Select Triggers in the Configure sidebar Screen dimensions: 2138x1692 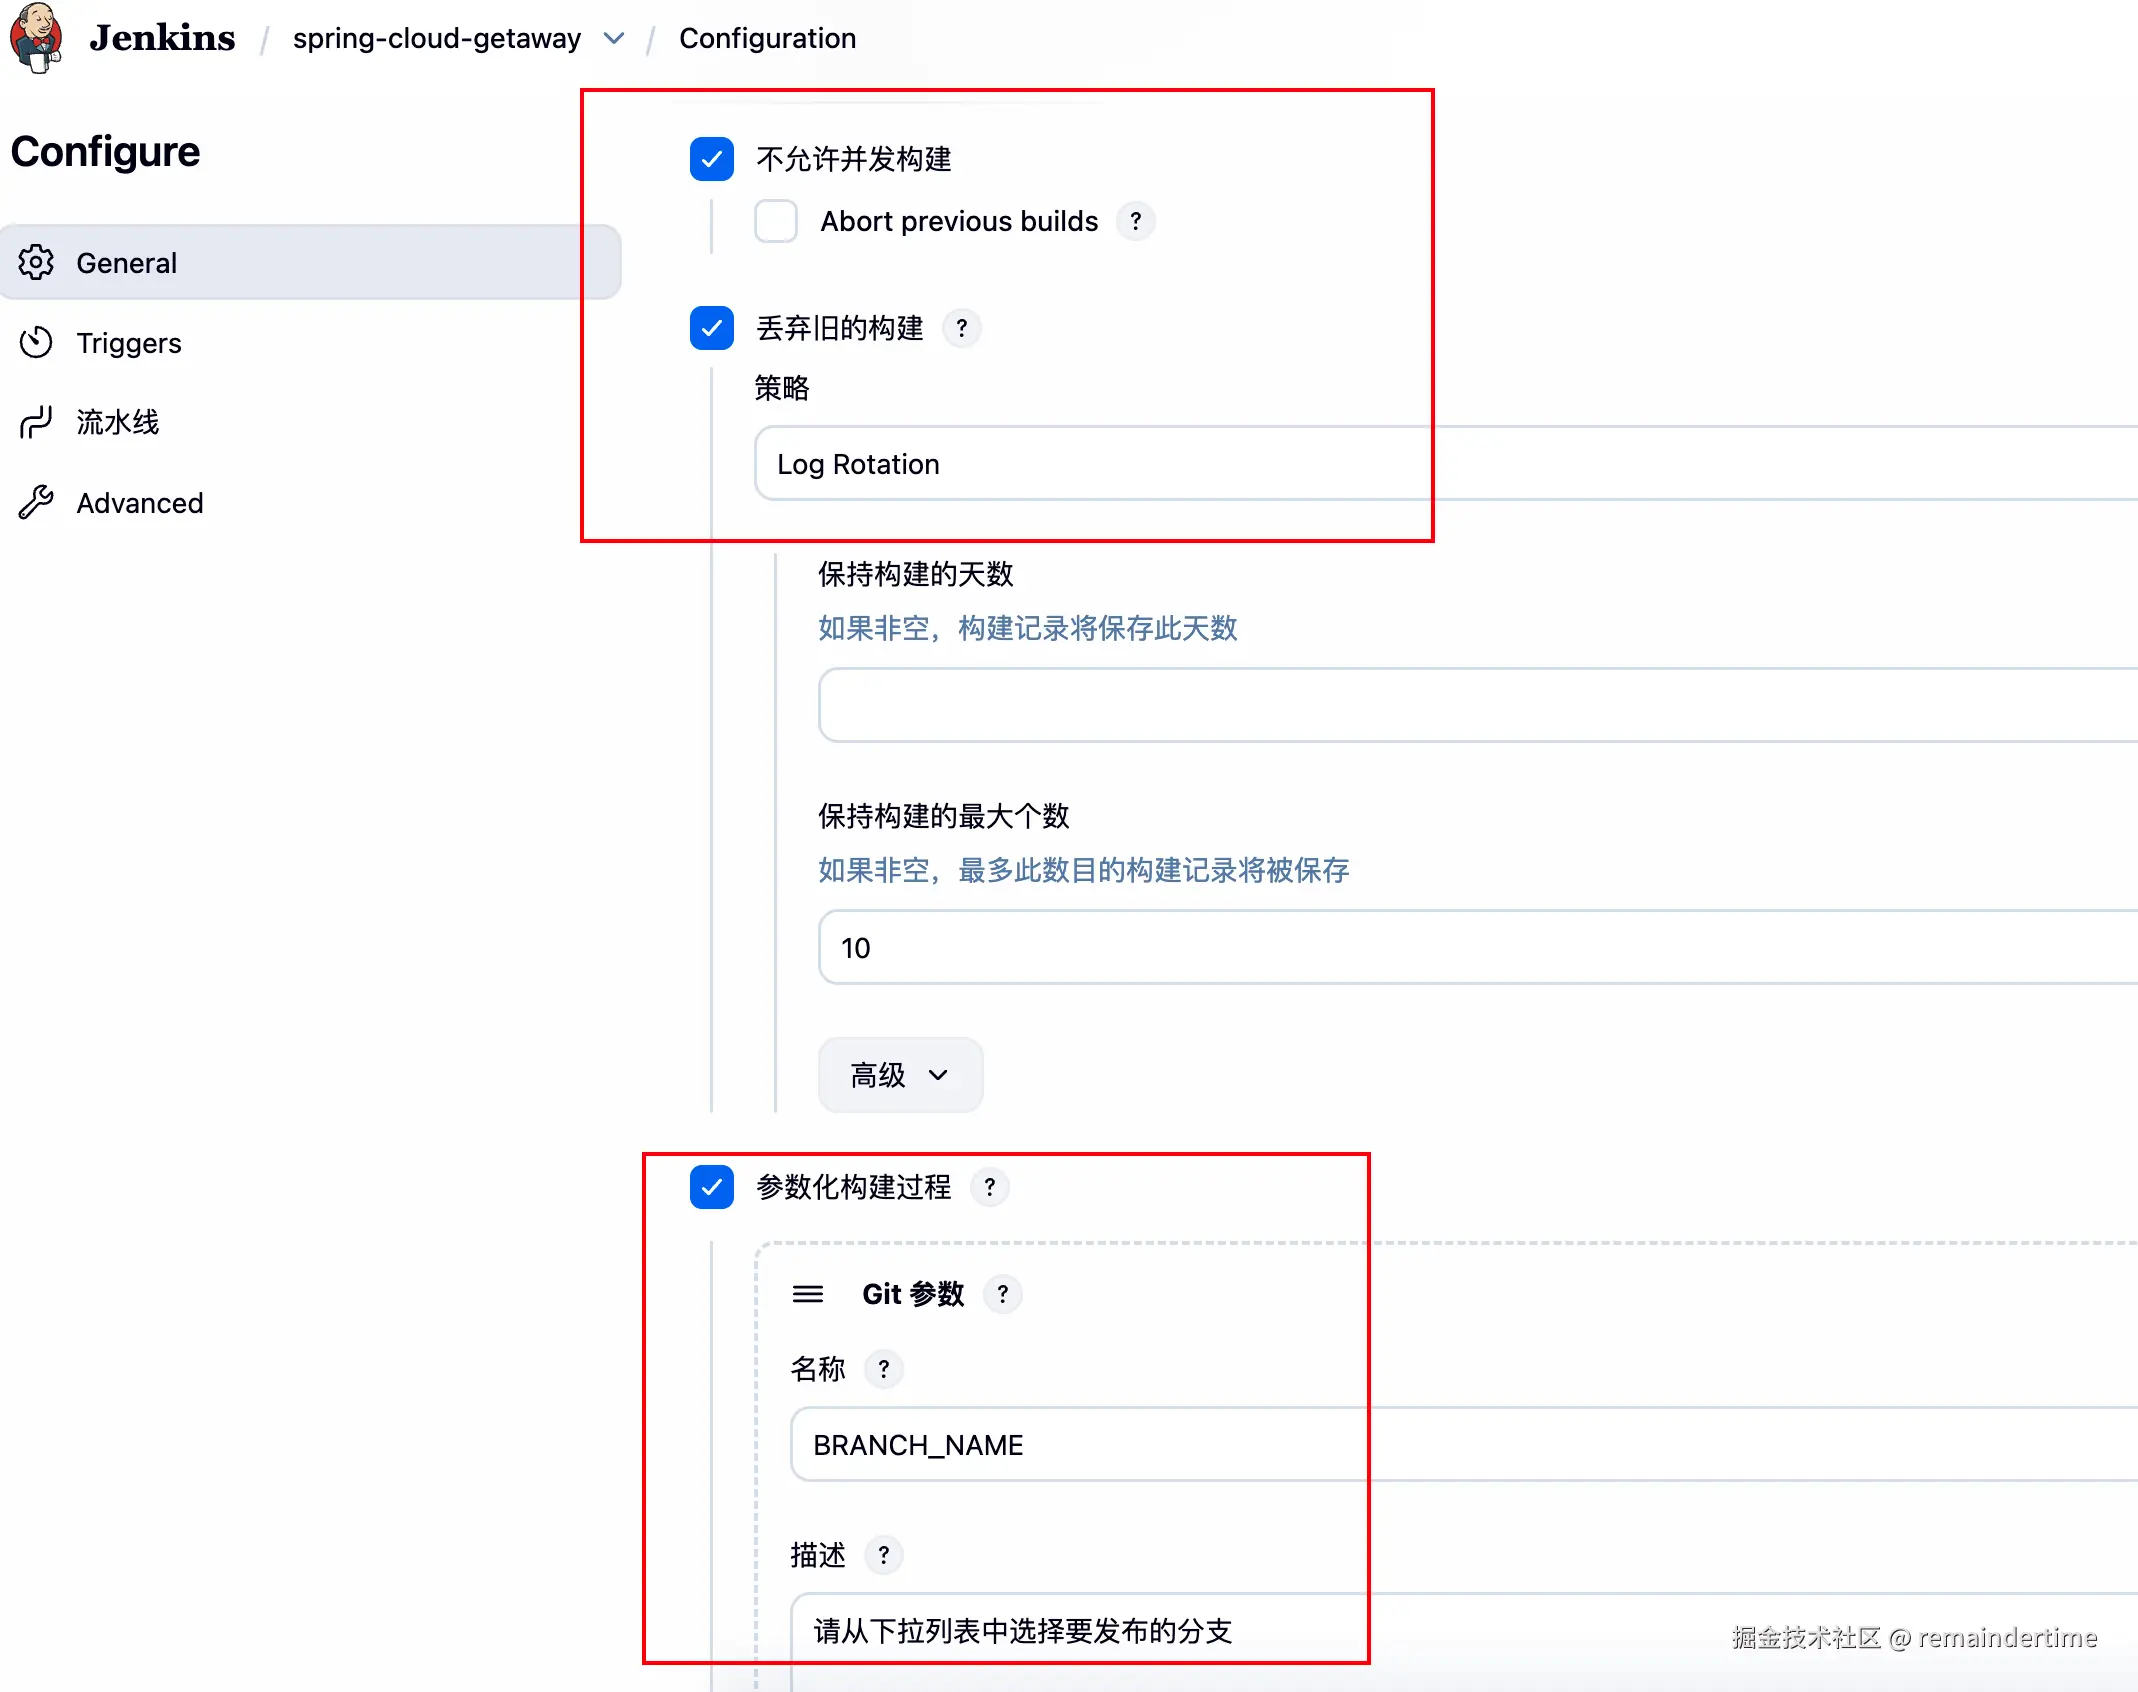[x=129, y=343]
